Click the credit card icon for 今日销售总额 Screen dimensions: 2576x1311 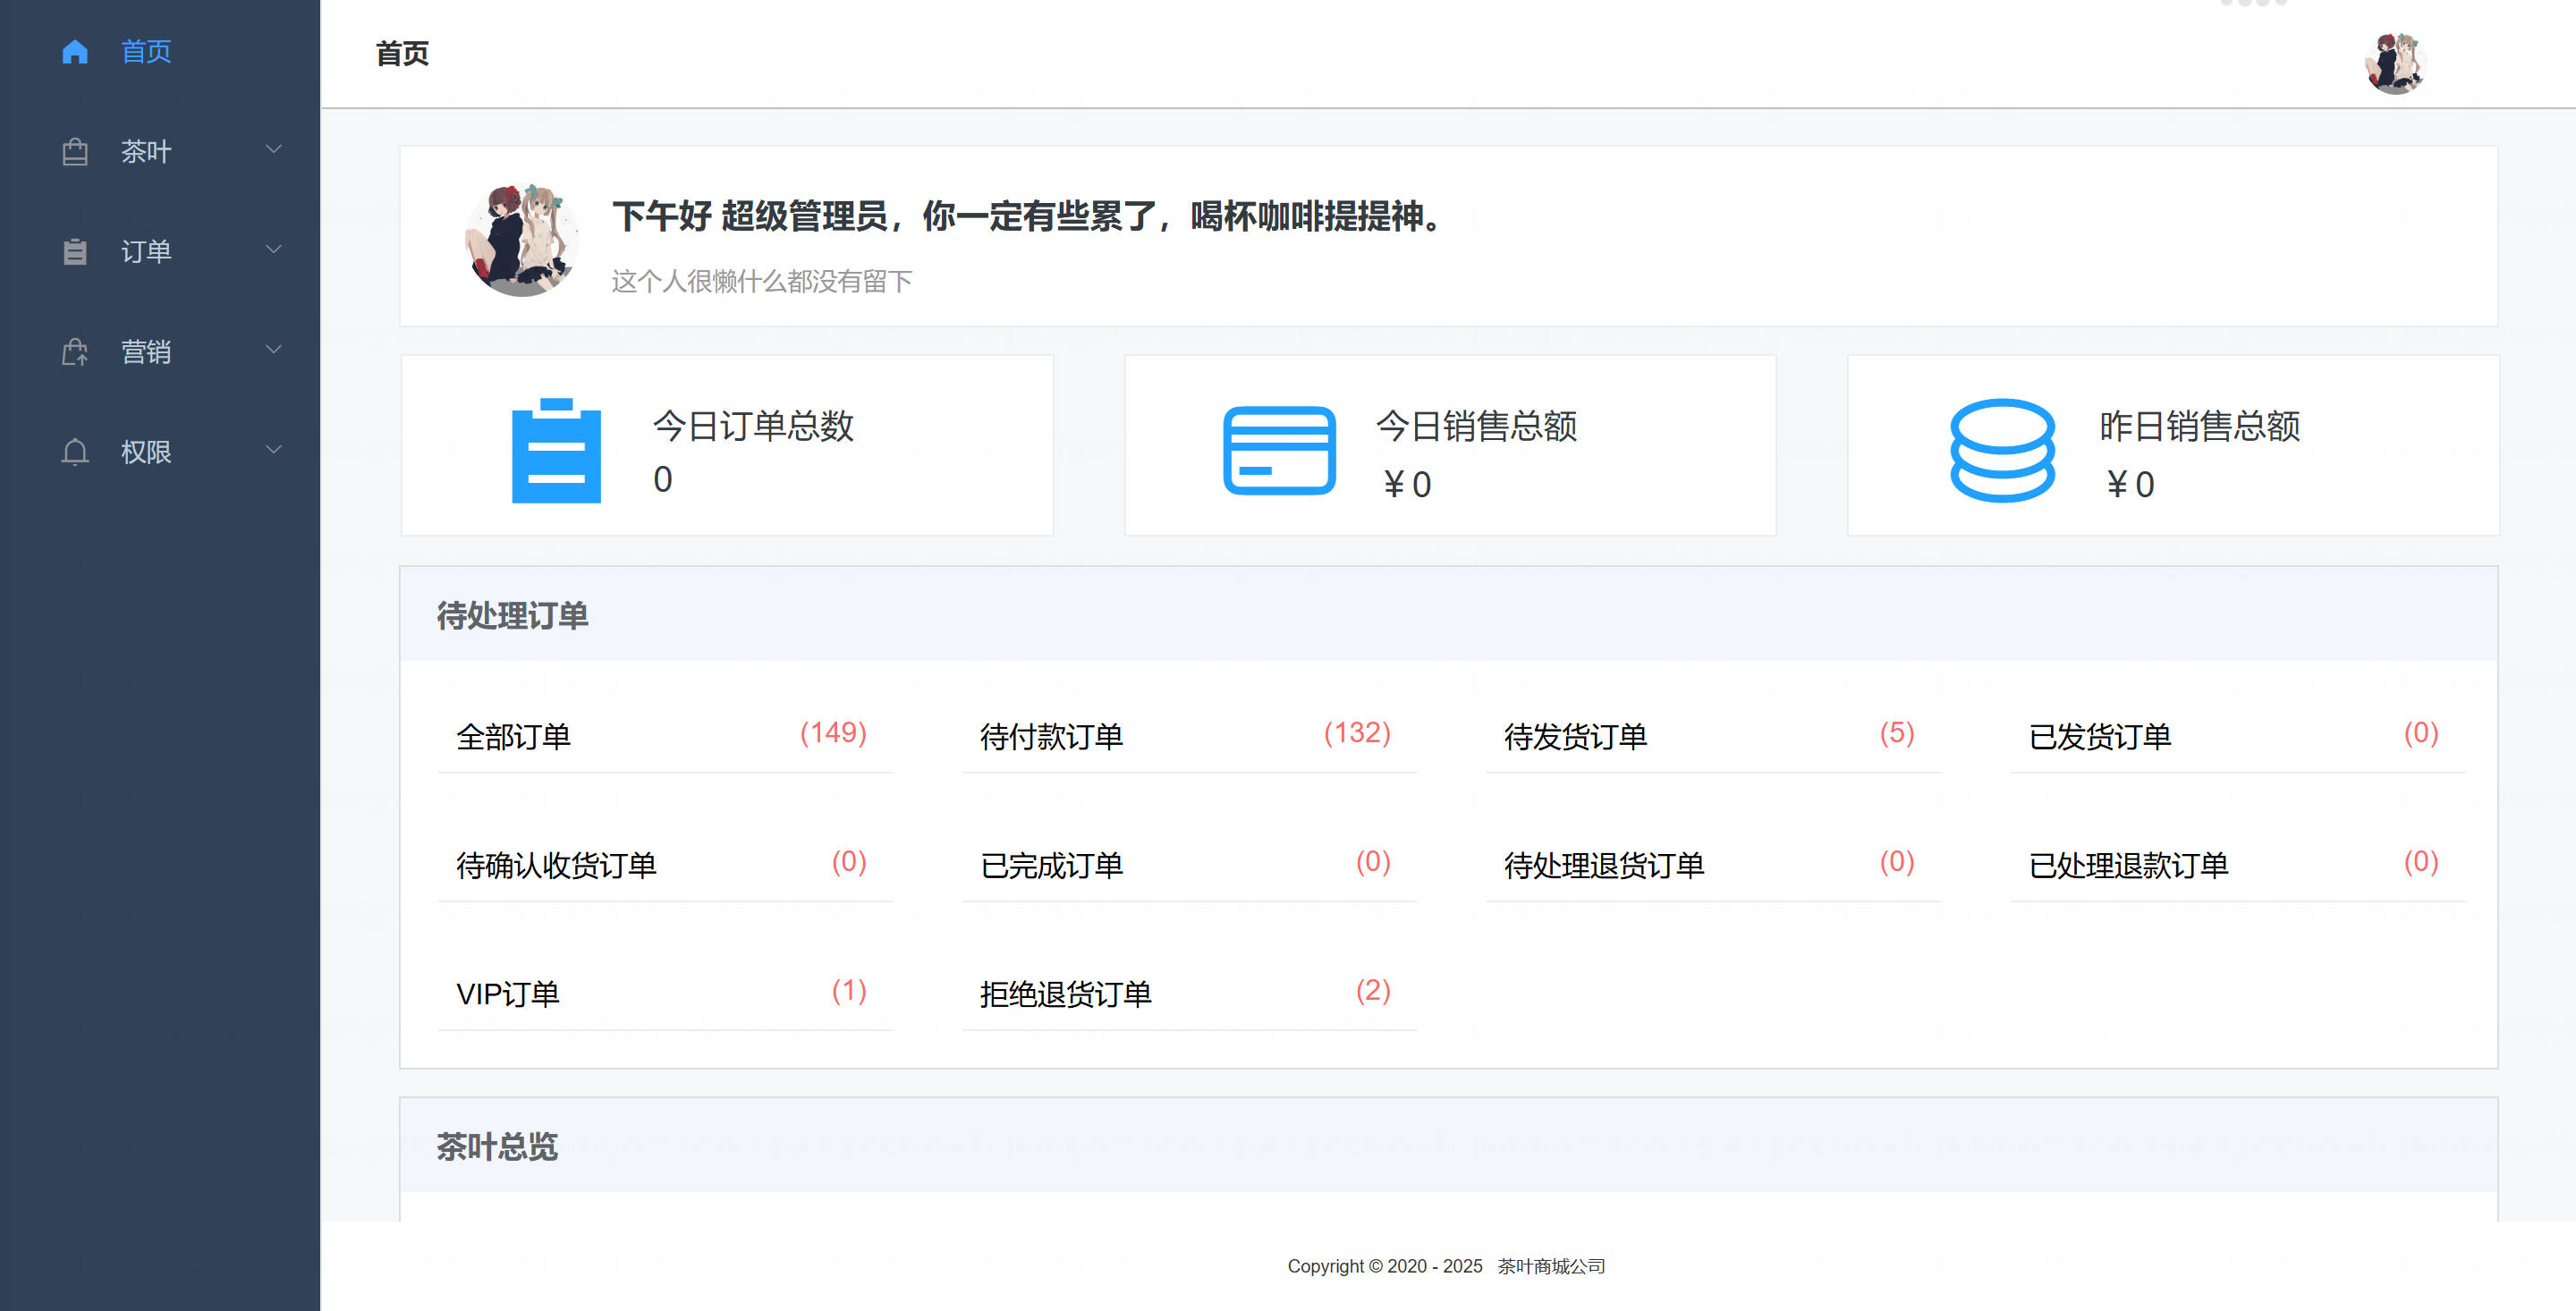click(x=1279, y=450)
